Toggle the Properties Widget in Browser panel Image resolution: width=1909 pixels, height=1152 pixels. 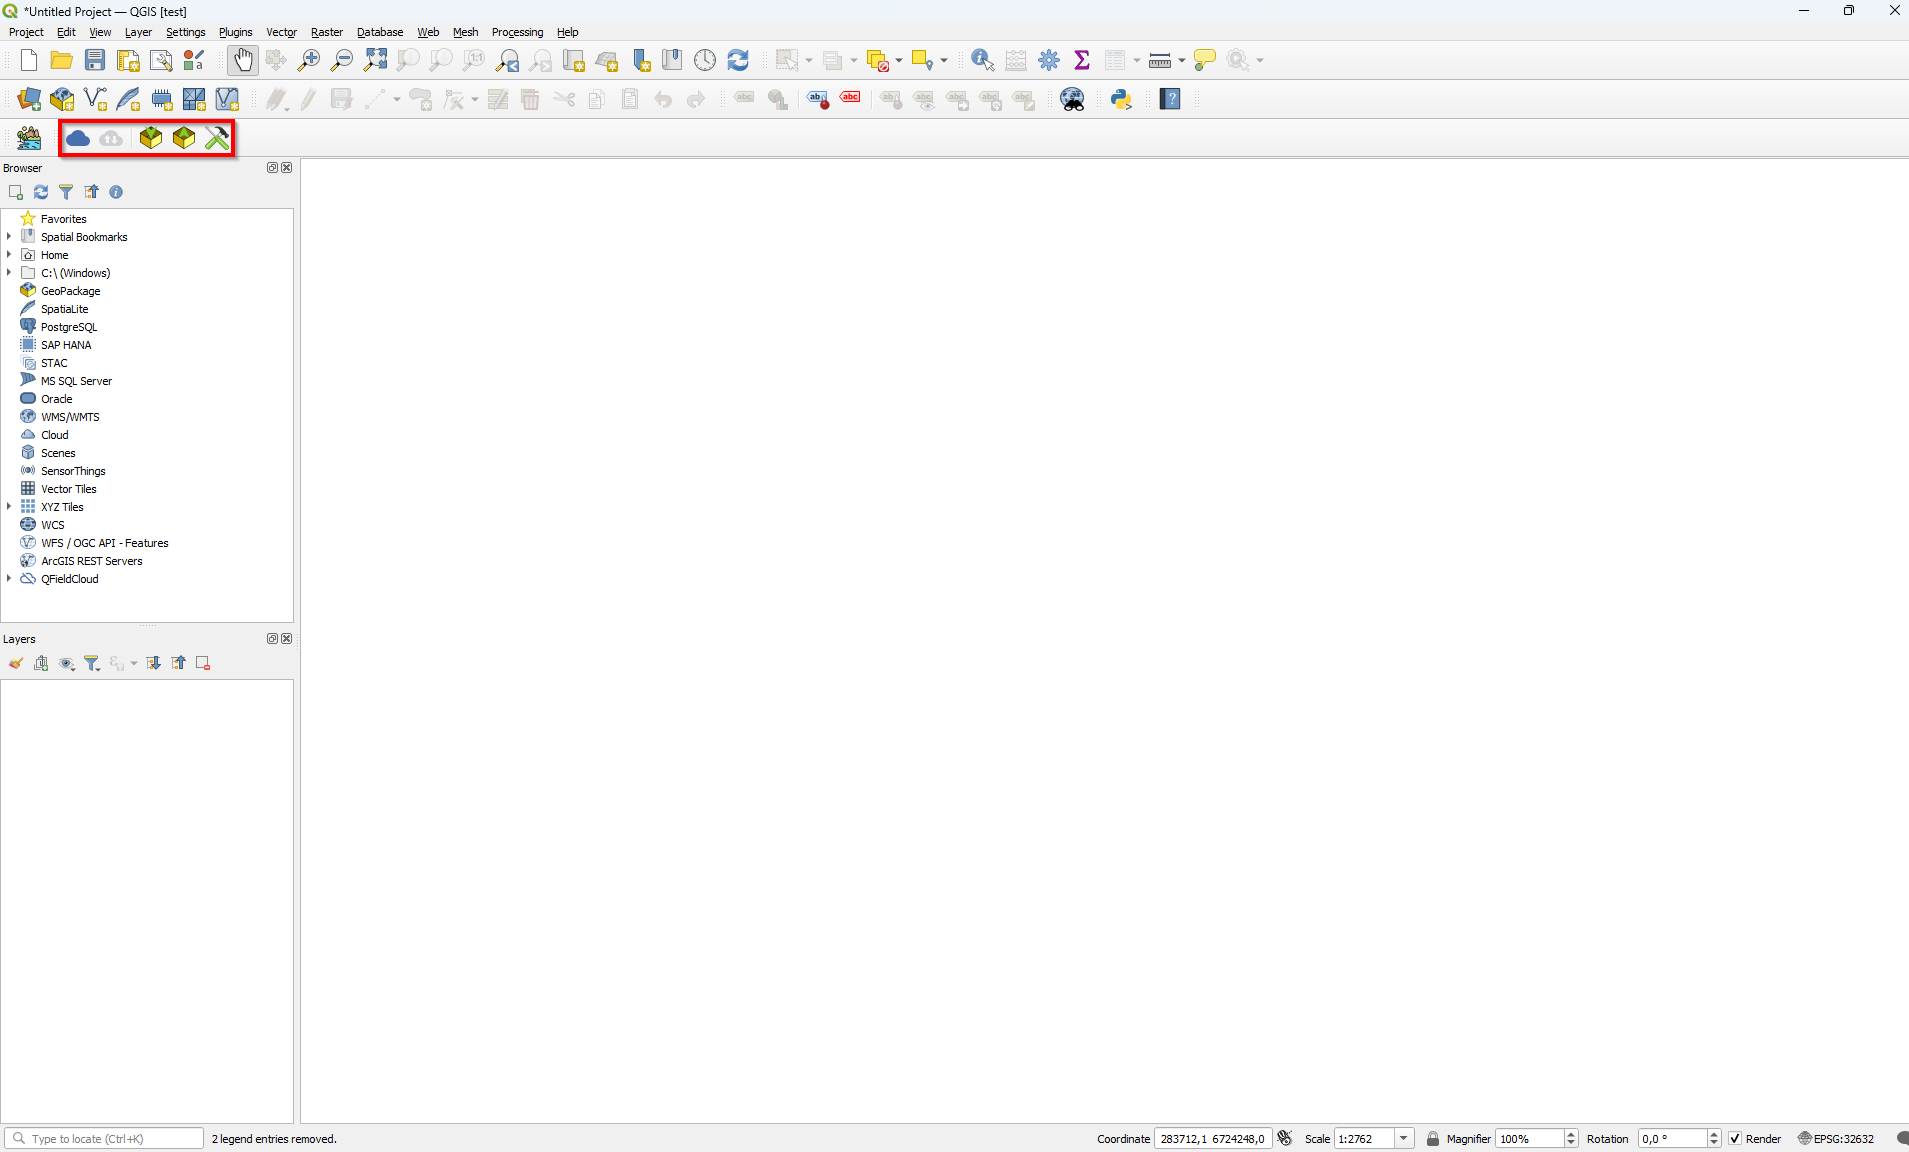coord(116,192)
